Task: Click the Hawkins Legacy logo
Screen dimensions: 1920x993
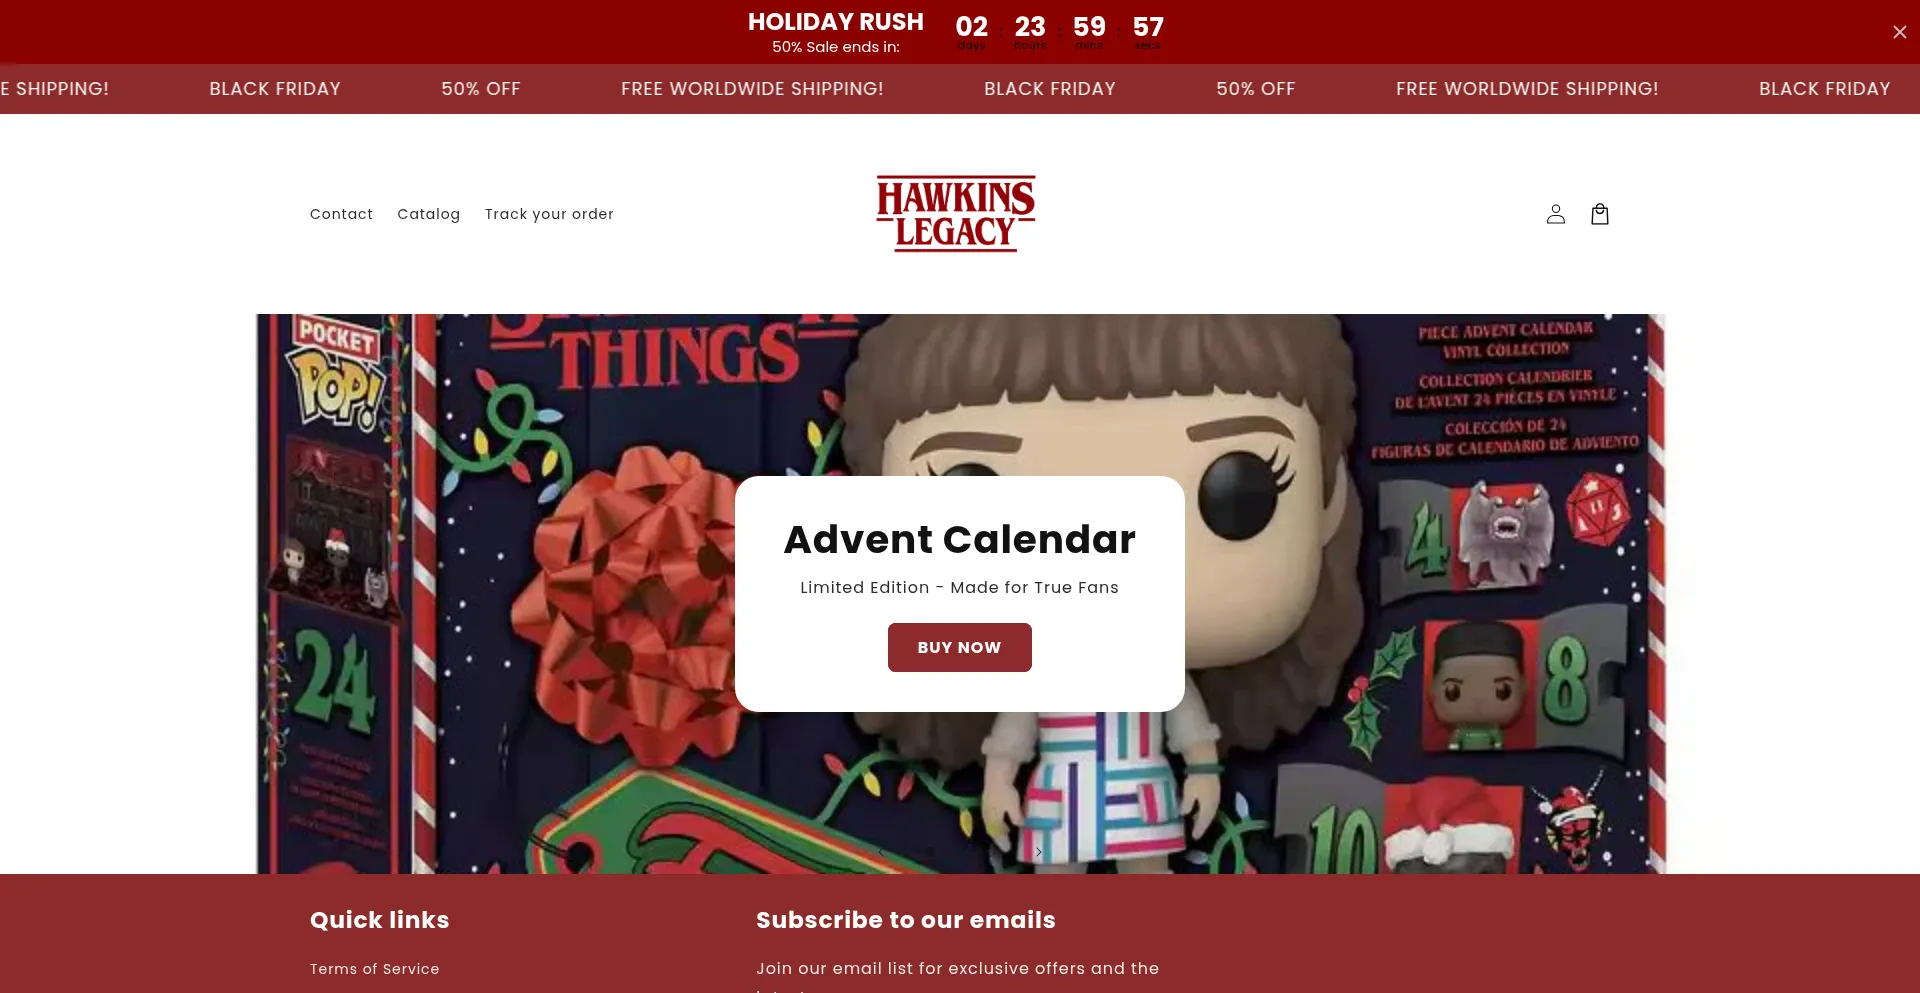Action: tap(956, 214)
